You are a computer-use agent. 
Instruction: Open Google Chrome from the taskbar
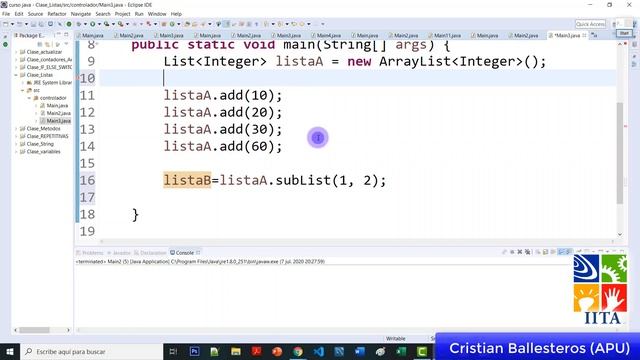point(298,351)
